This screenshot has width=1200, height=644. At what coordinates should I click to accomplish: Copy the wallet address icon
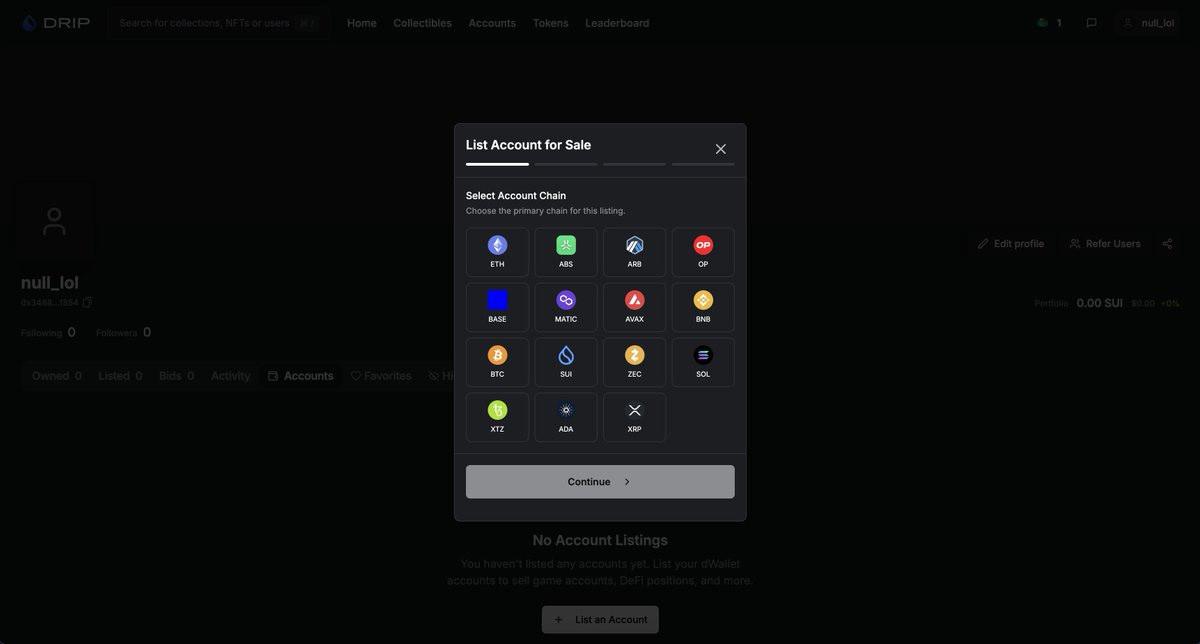point(87,302)
